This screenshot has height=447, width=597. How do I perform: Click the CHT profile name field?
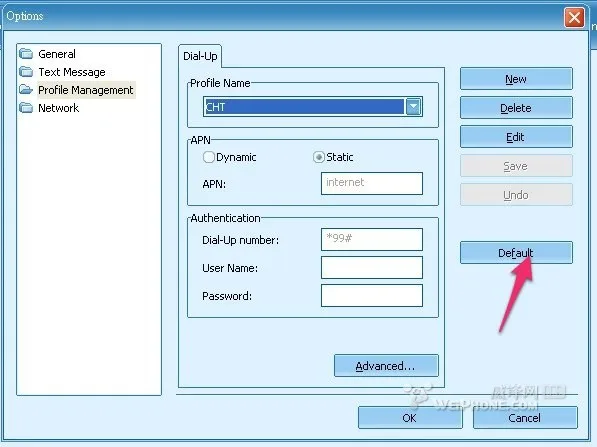coord(304,107)
